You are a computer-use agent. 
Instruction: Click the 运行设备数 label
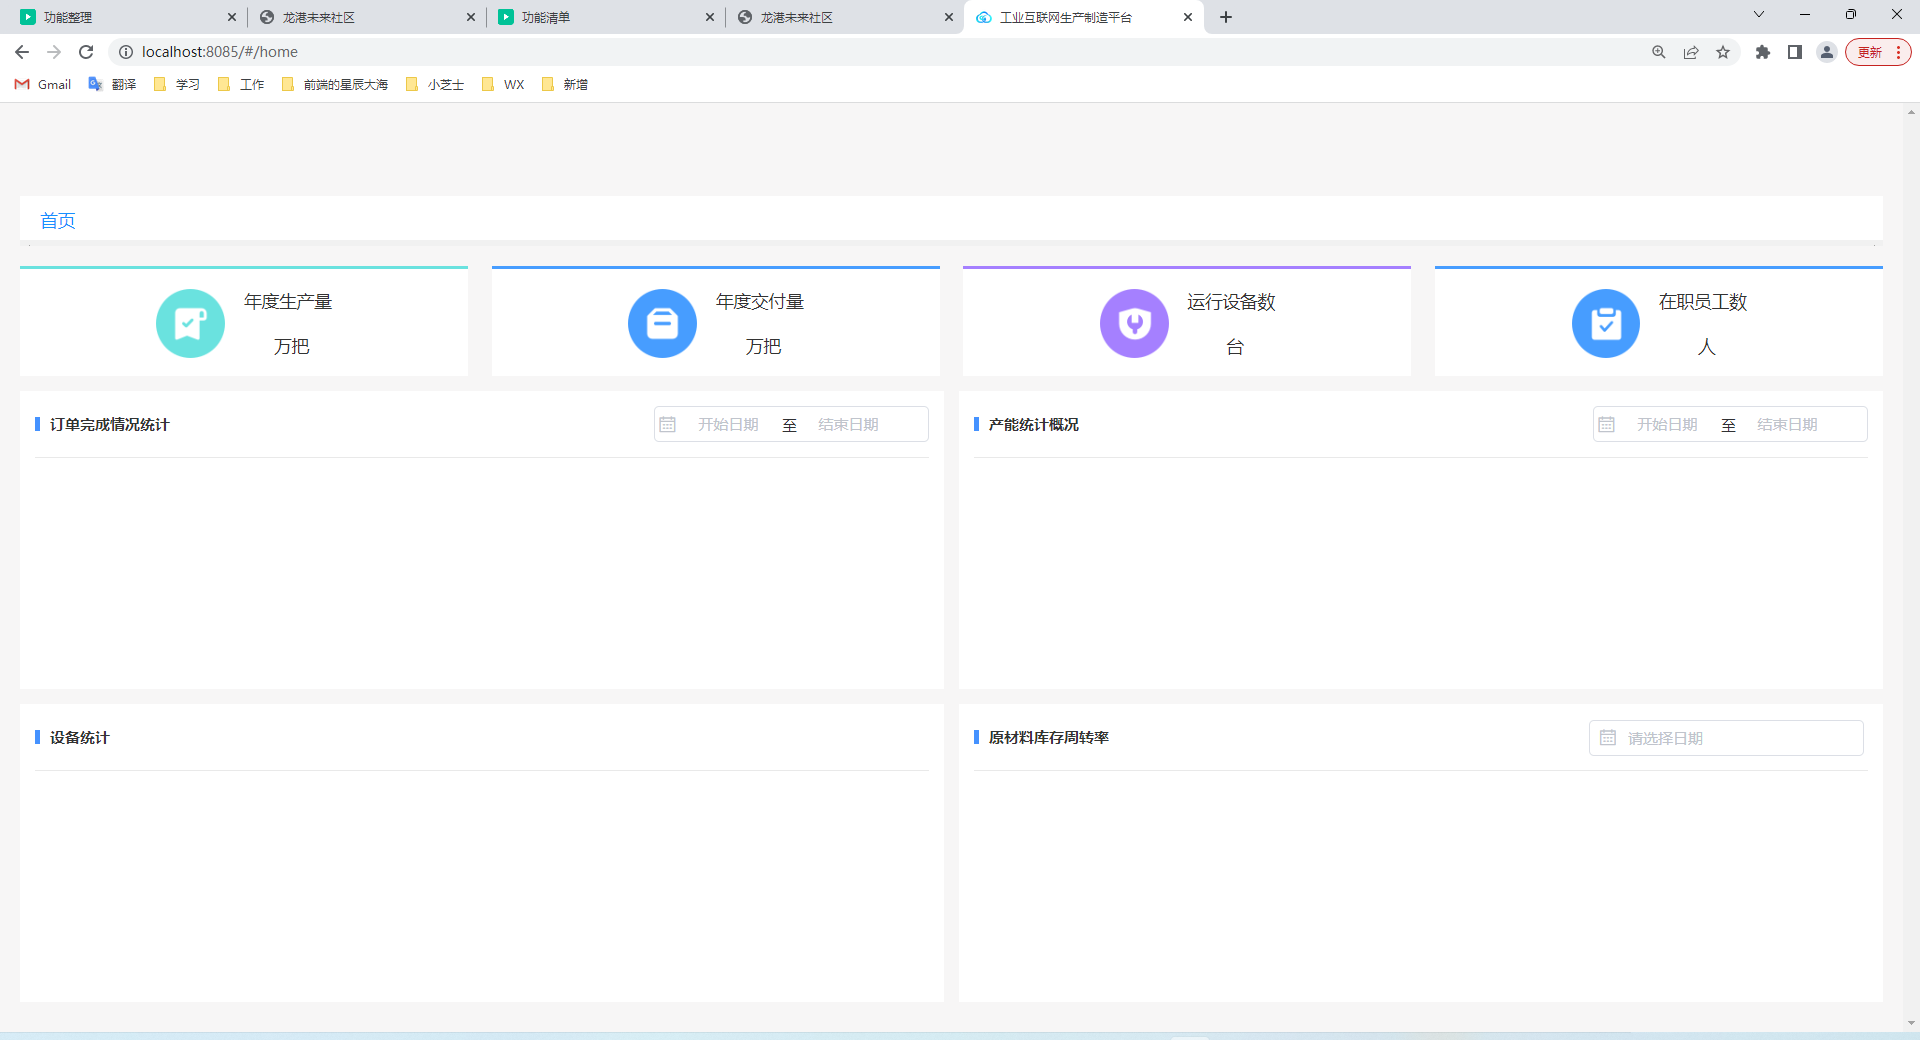coord(1232,302)
